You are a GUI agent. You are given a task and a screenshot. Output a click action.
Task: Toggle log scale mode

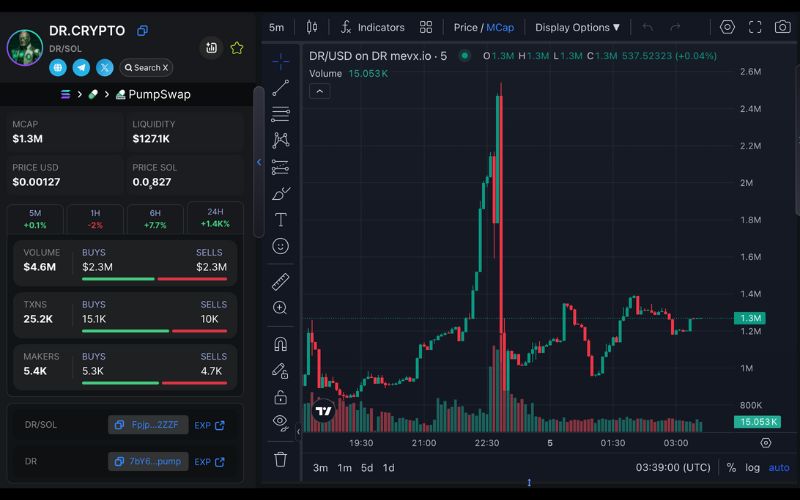click(753, 467)
